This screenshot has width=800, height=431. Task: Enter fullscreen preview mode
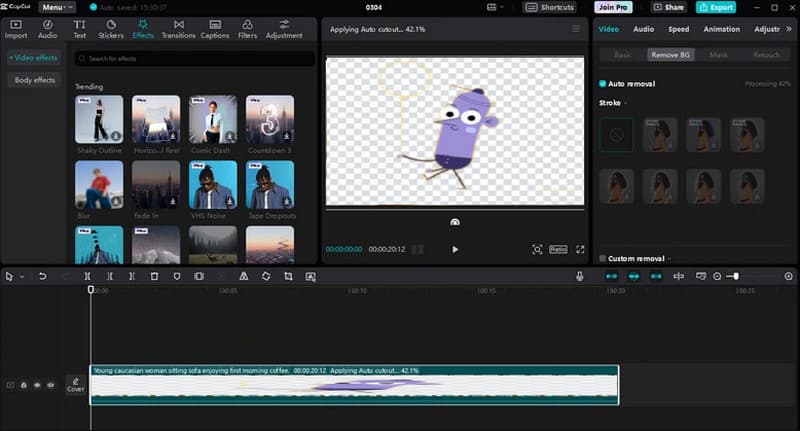tap(580, 249)
